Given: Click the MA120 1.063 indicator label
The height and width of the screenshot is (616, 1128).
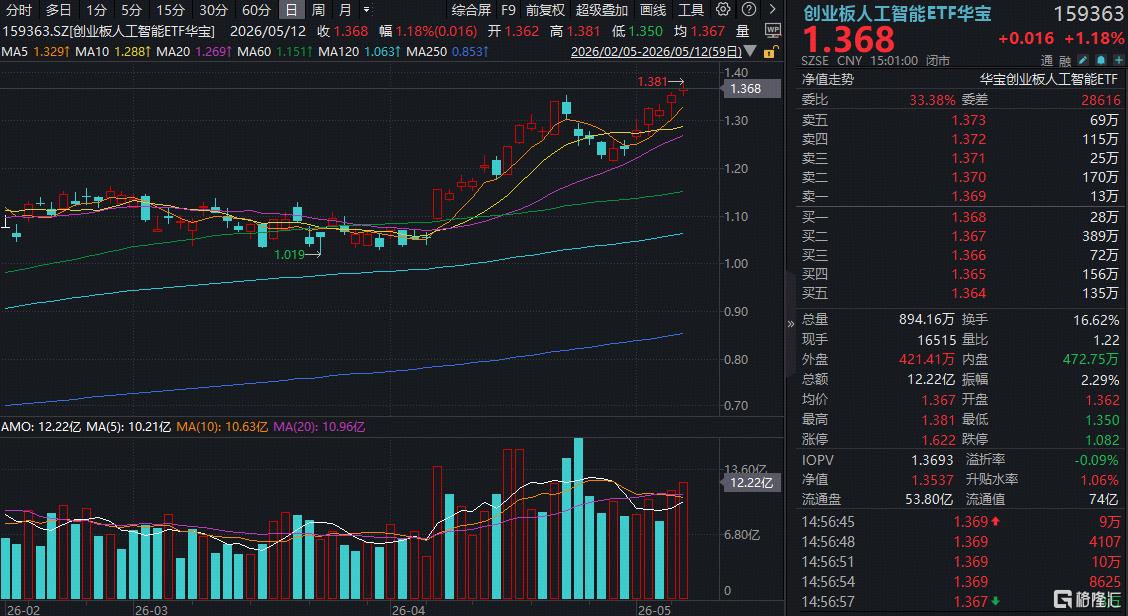Looking at the screenshot, I should pos(360,52).
